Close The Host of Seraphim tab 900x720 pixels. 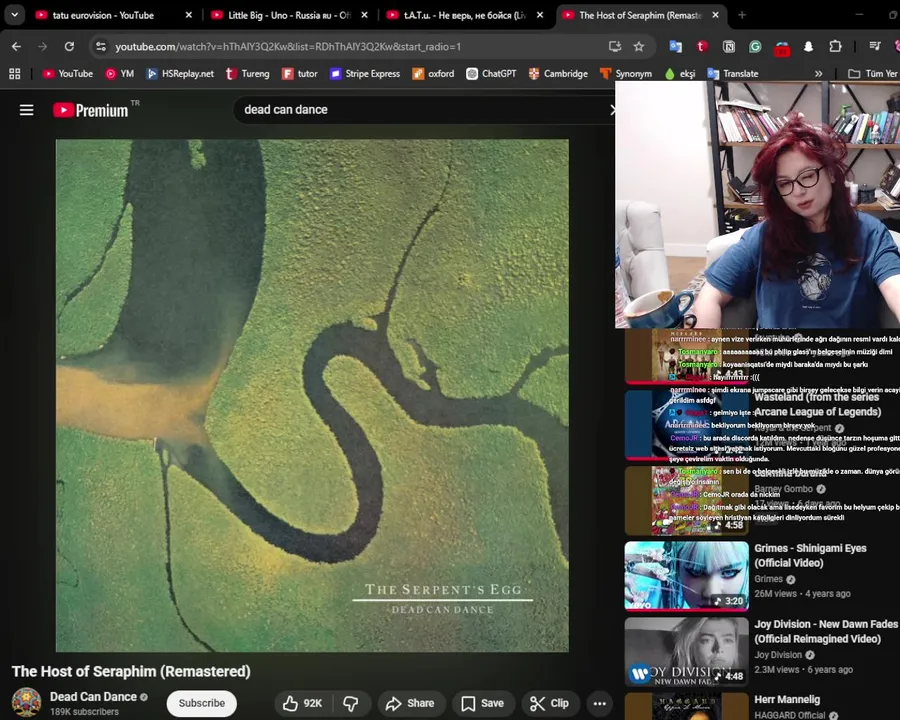[715, 15]
